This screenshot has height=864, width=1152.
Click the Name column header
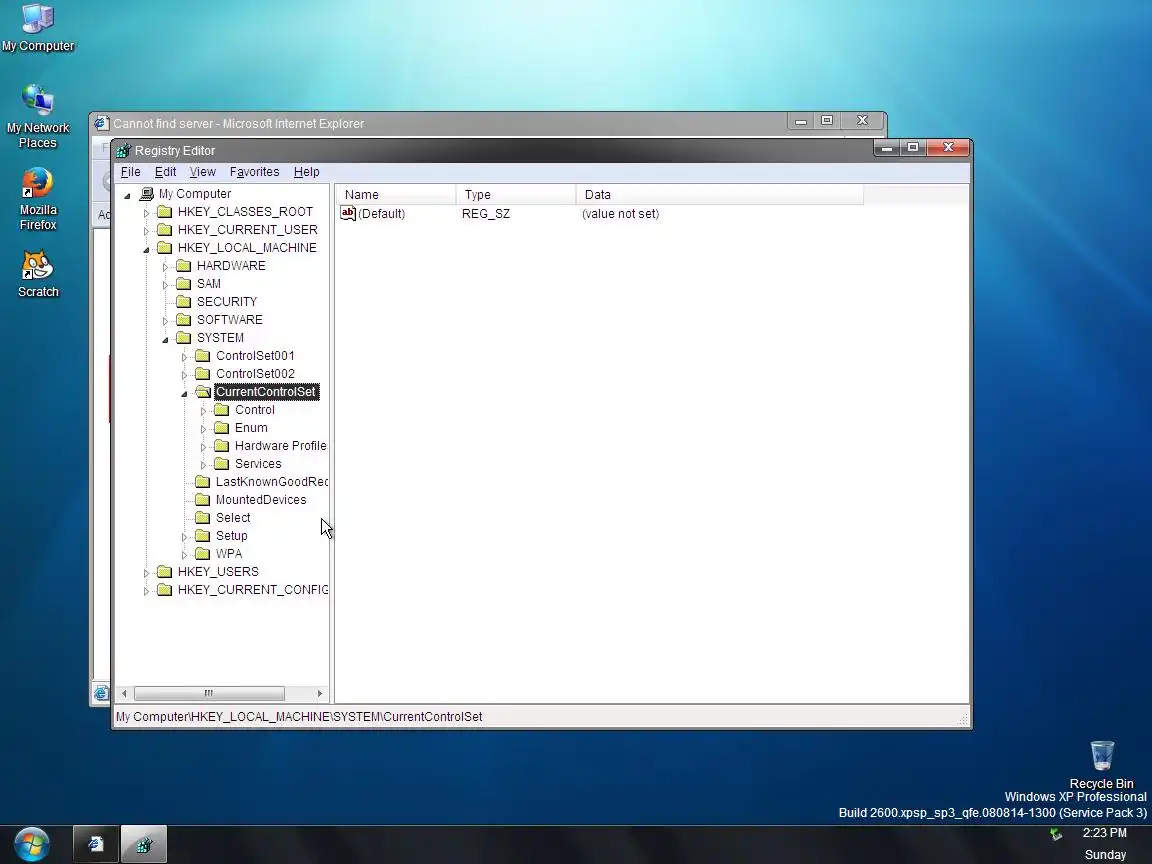pyautogui.click(x=395, y=195)
